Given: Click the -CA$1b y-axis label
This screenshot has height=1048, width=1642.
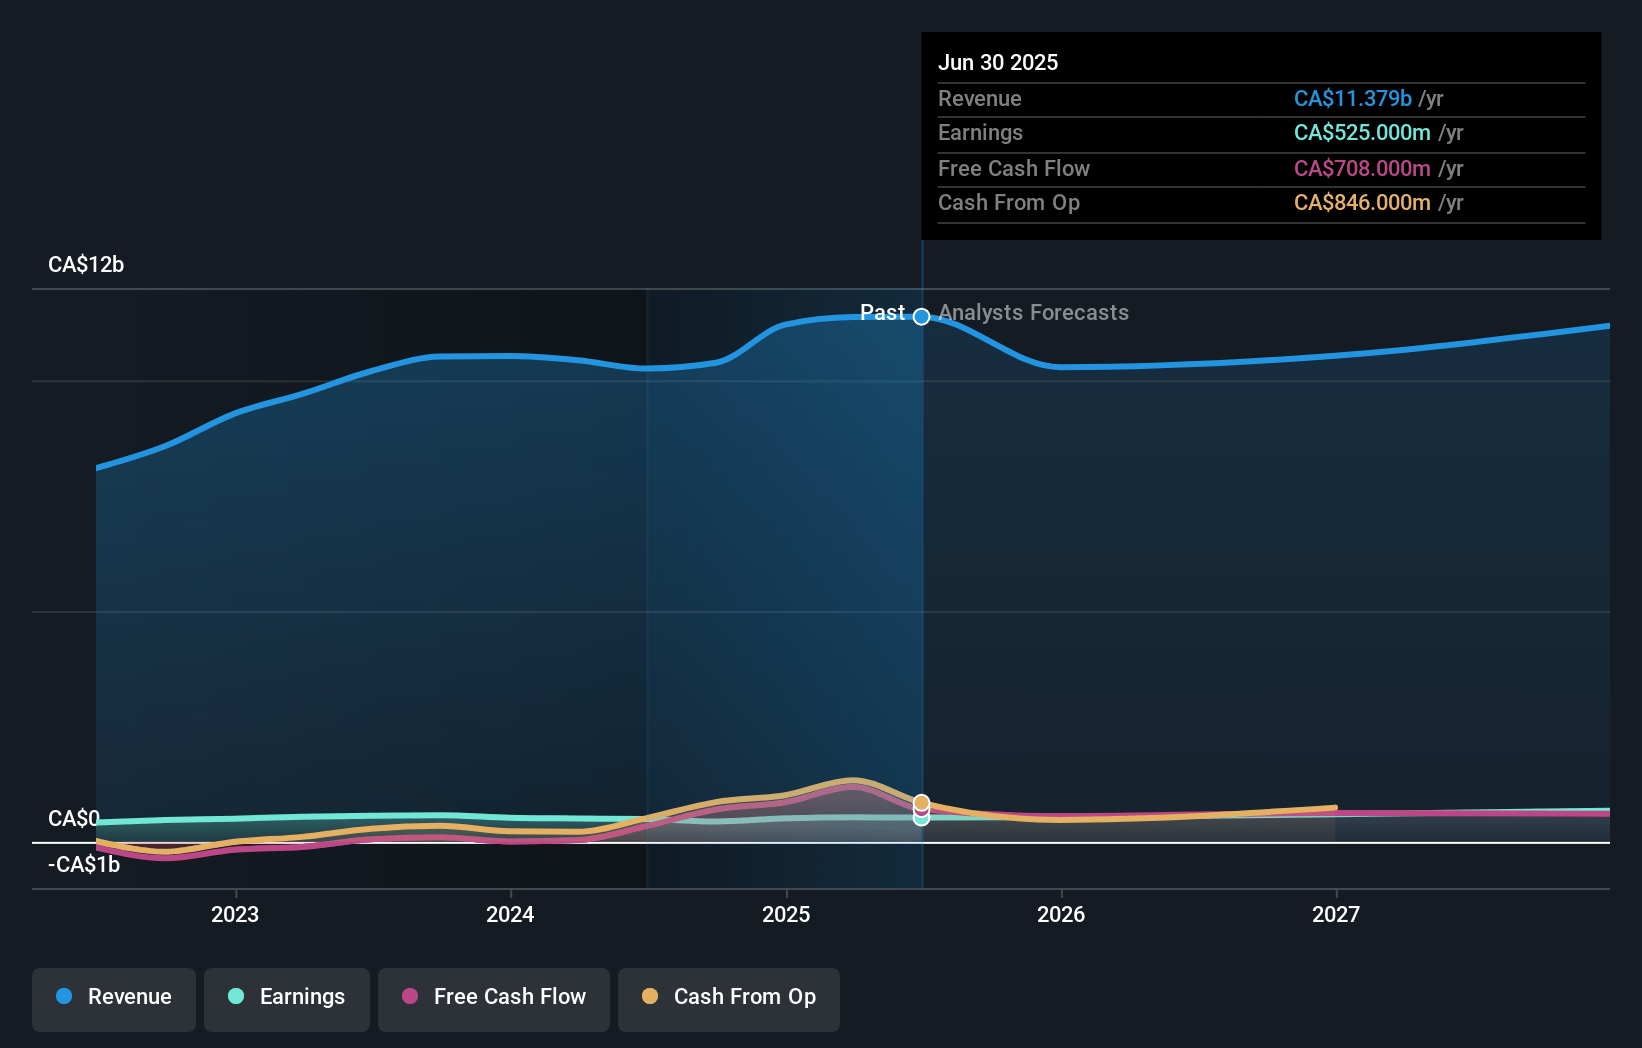Looking at the screenshot, I should [84, 865].
